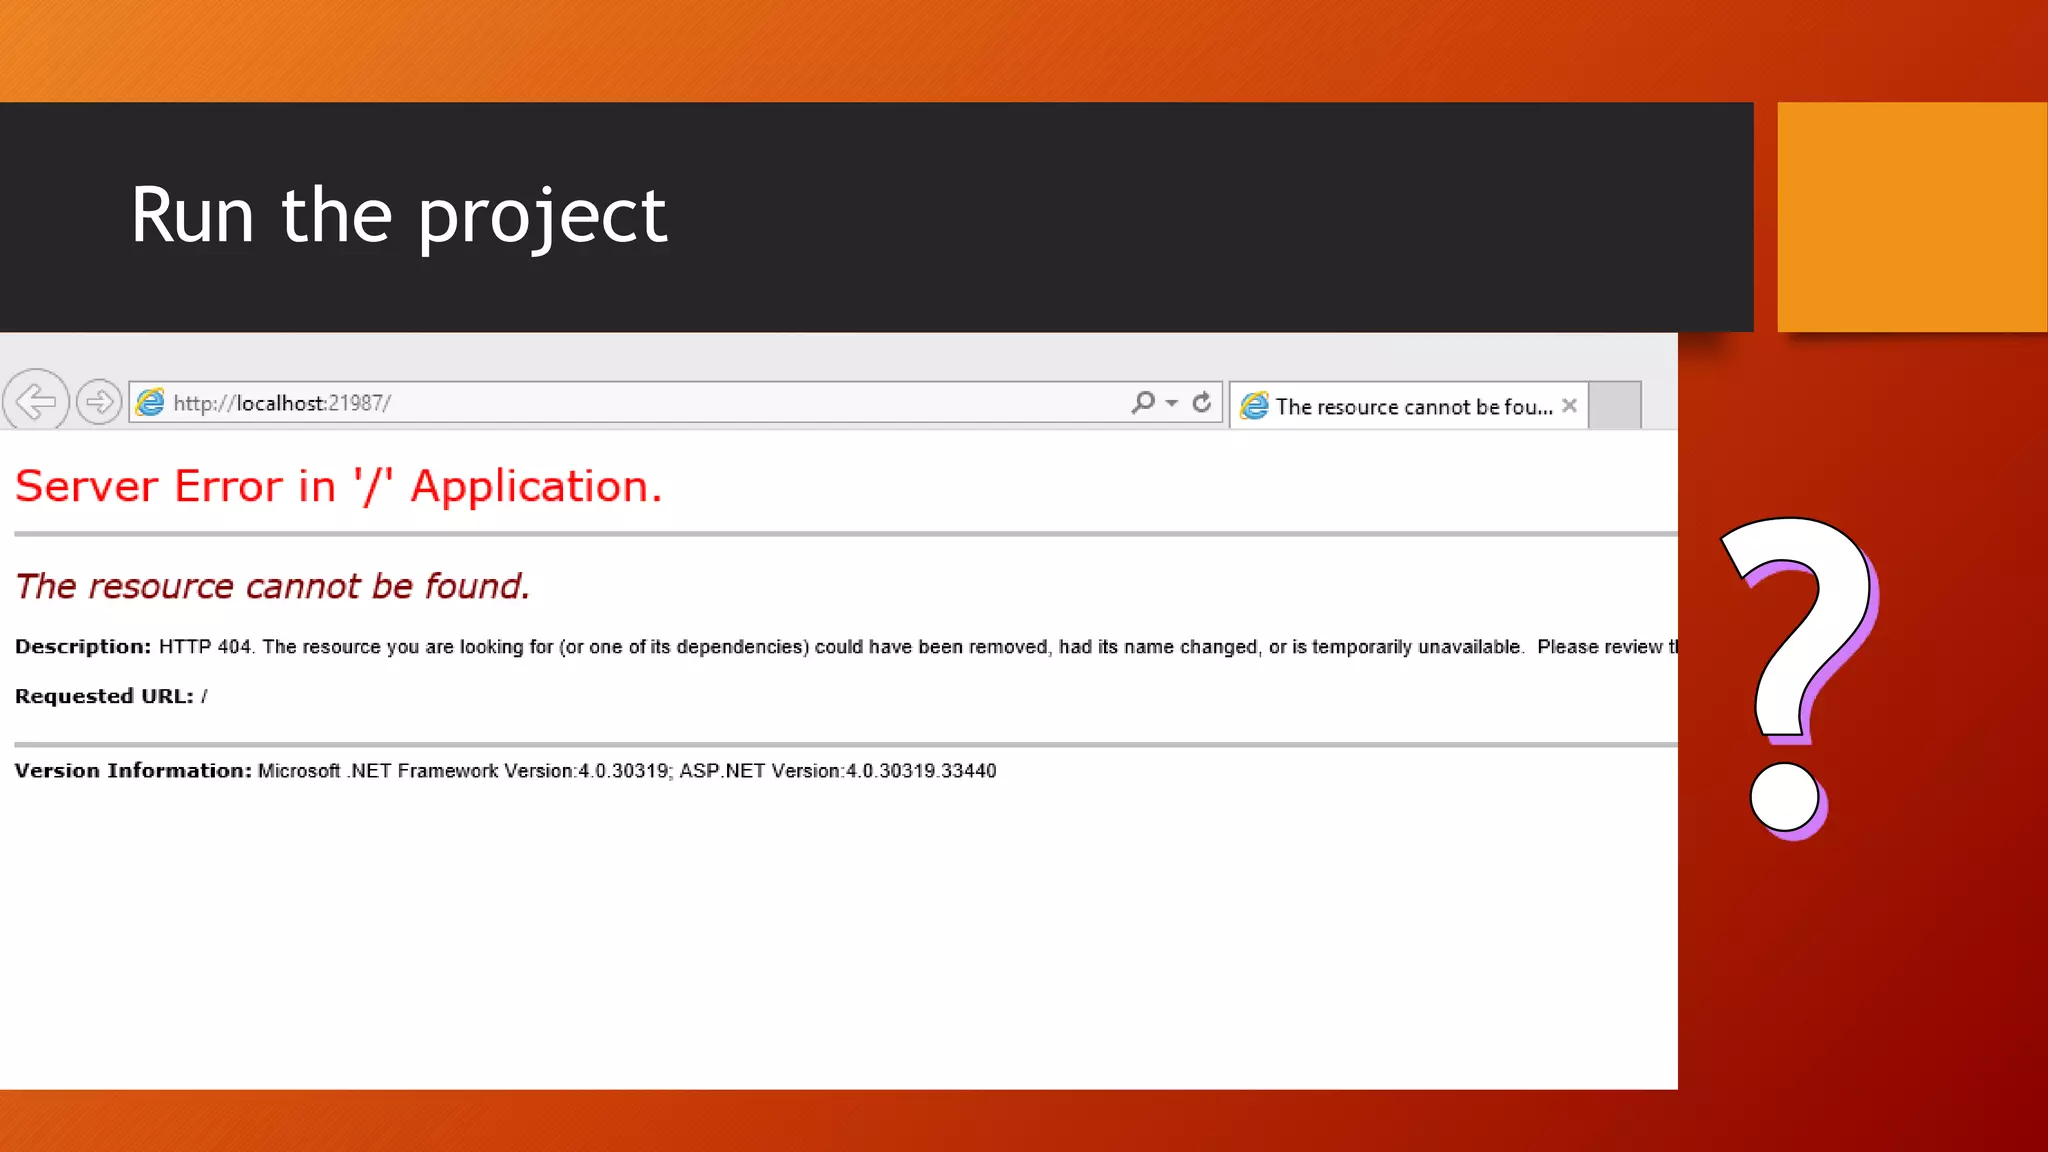Screen dimensions: 2048x1152
Task: Click the italic 'The resource cannot be found.' text
Action: coord(272,586)
